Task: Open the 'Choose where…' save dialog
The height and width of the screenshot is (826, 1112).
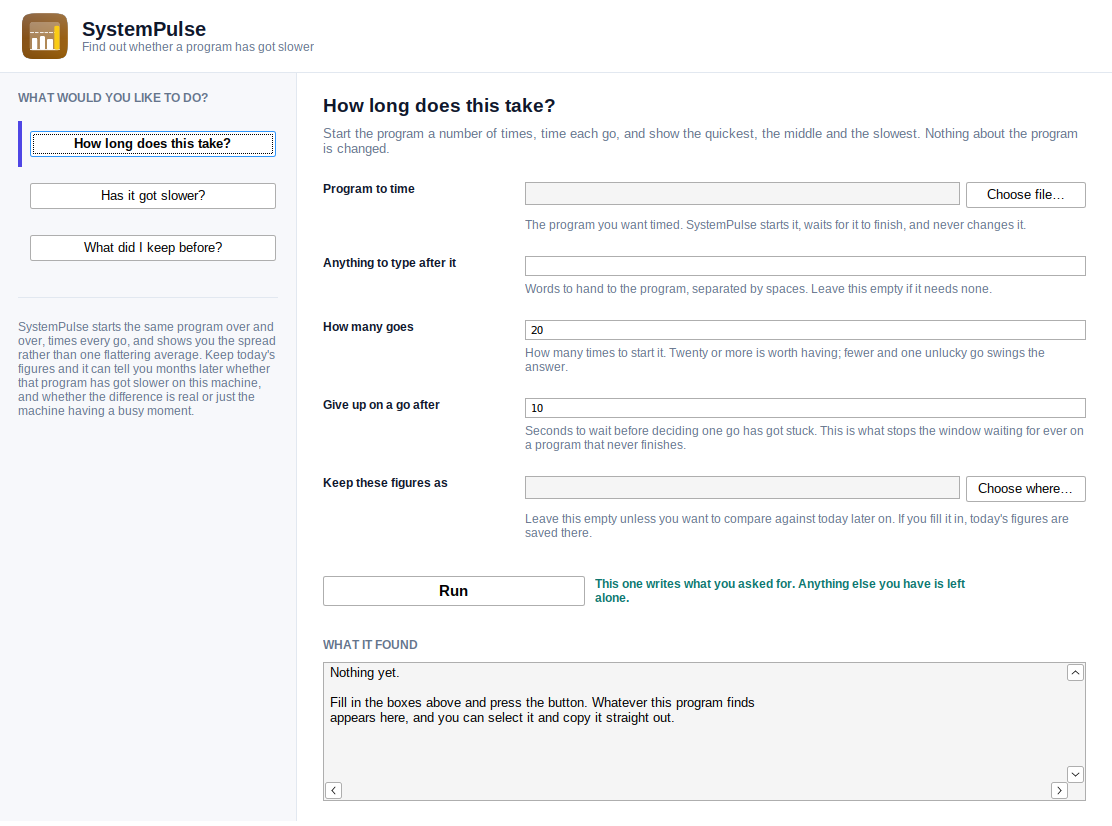Action: click(1025, 489)
